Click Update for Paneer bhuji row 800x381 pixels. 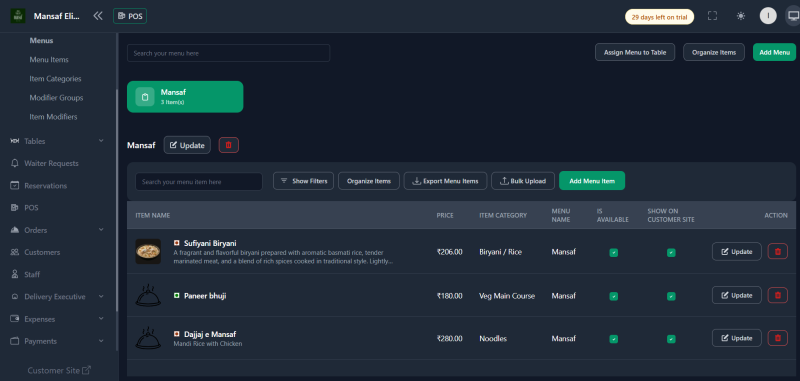737,295
